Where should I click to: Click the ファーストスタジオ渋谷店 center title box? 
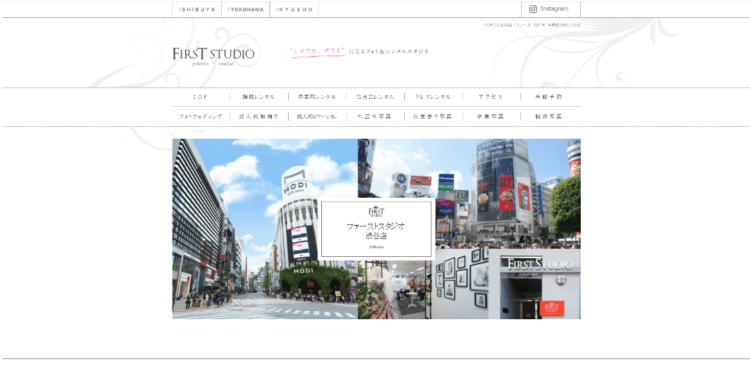(376, 229)
